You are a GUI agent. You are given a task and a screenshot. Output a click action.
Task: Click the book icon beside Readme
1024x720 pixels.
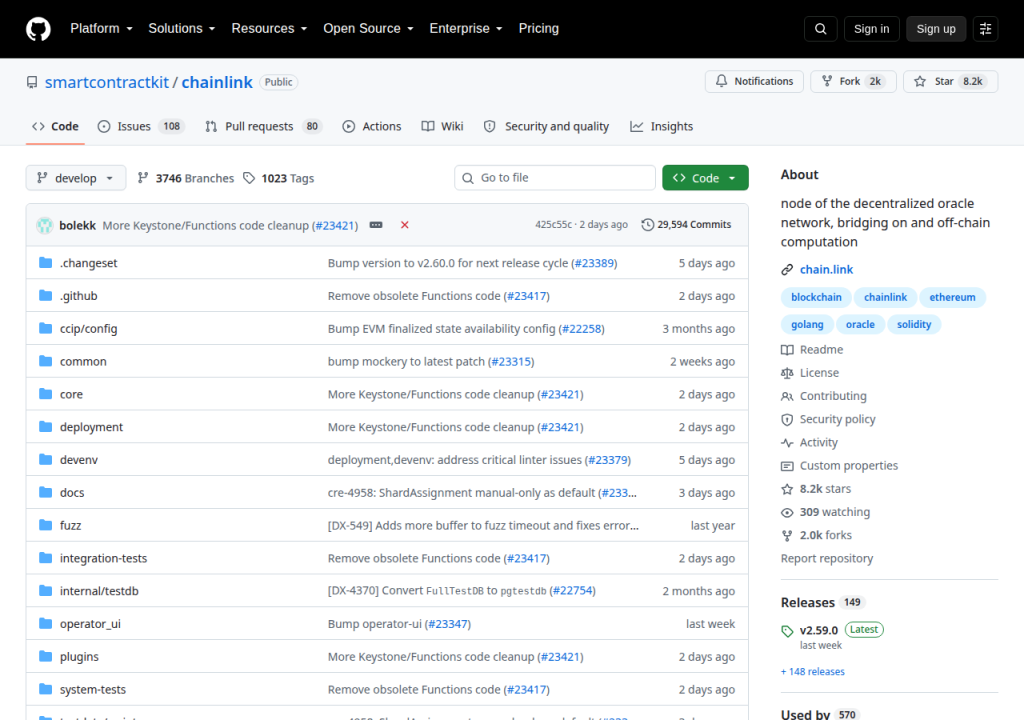pyautogui.click(x=787, y=350)
